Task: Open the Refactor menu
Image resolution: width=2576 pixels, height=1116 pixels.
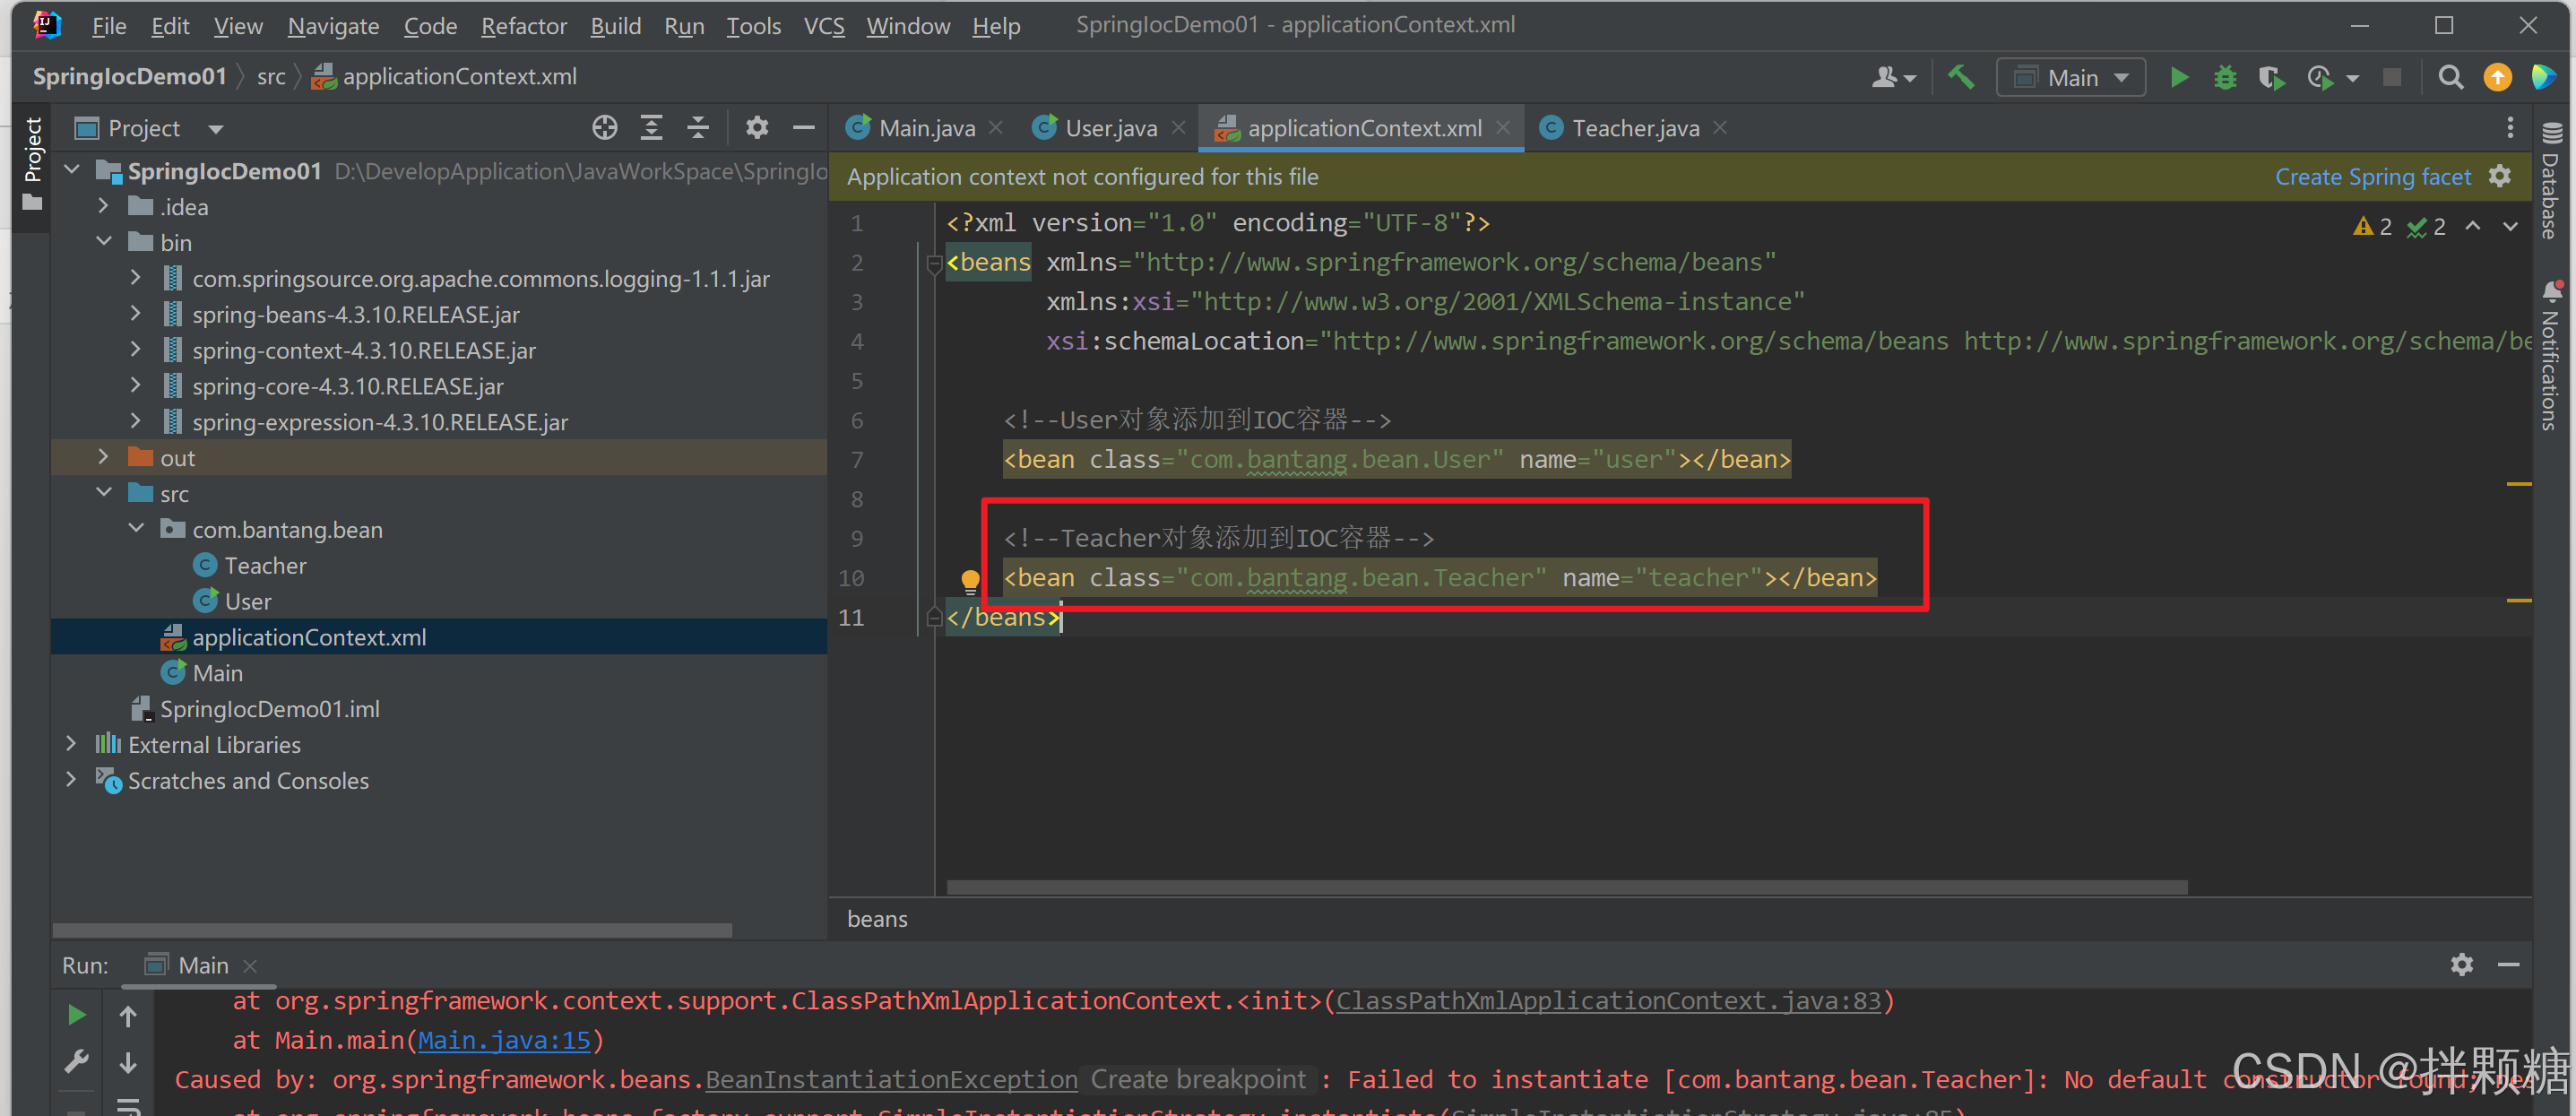Action: click(x=523, y=26)
